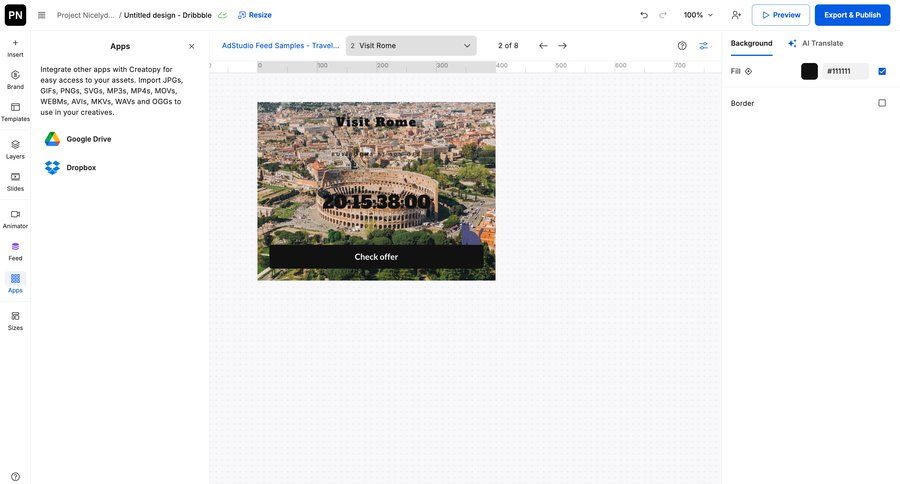Click the feed settings sliders icon
The width and height of the screenshot is (900, 484).
click(703, 46)
